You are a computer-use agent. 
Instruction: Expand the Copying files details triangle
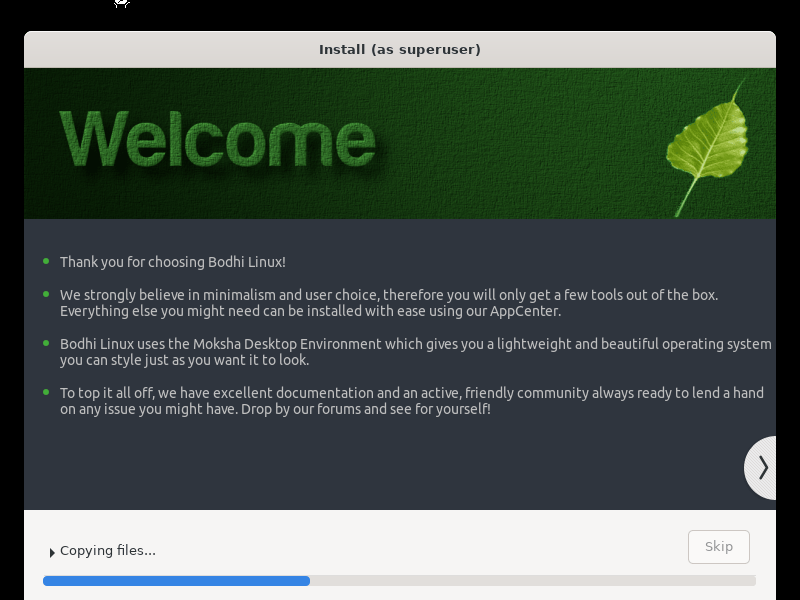[52, 552]
